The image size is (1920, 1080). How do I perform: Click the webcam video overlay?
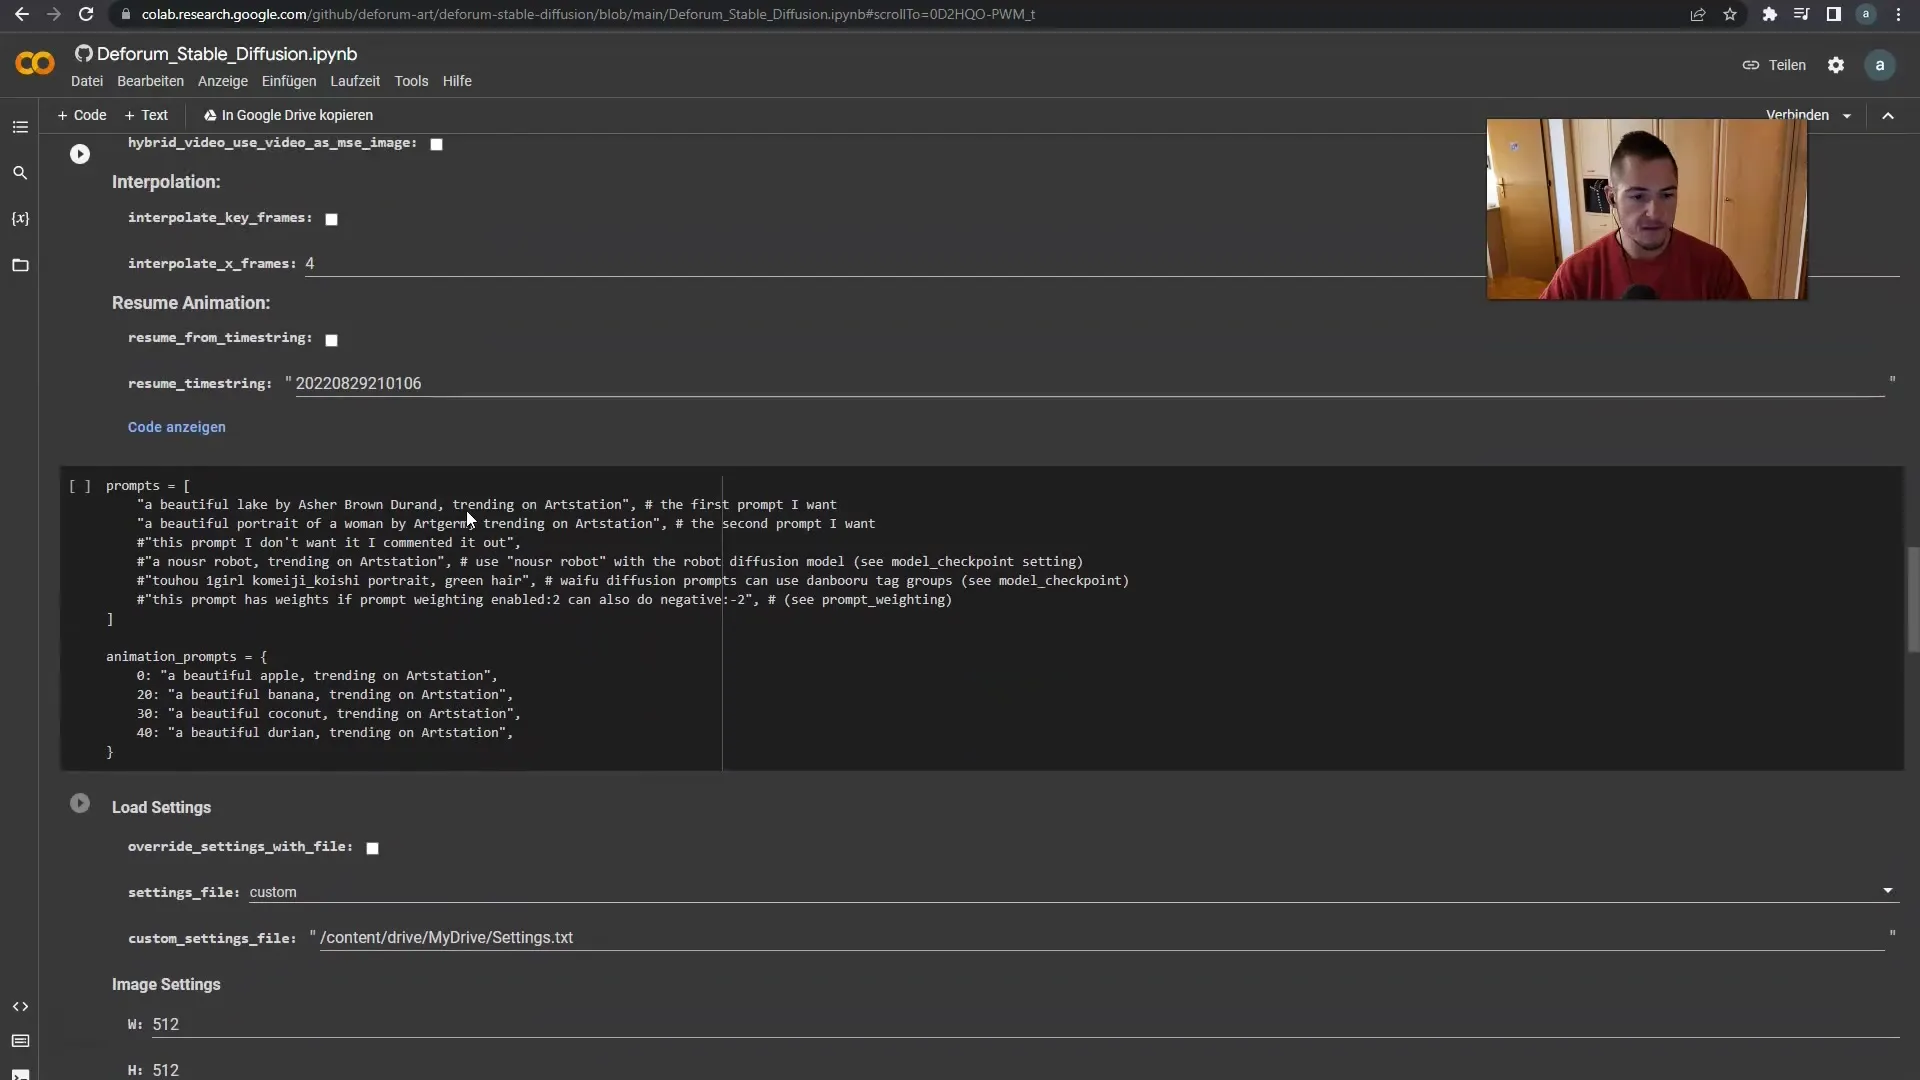(1646, 209)
